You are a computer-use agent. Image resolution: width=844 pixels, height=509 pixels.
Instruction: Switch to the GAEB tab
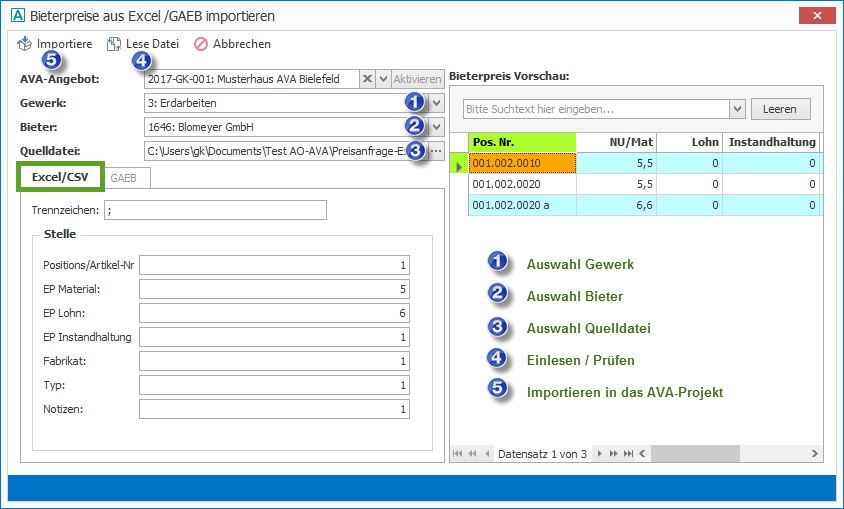pos(124,178)
